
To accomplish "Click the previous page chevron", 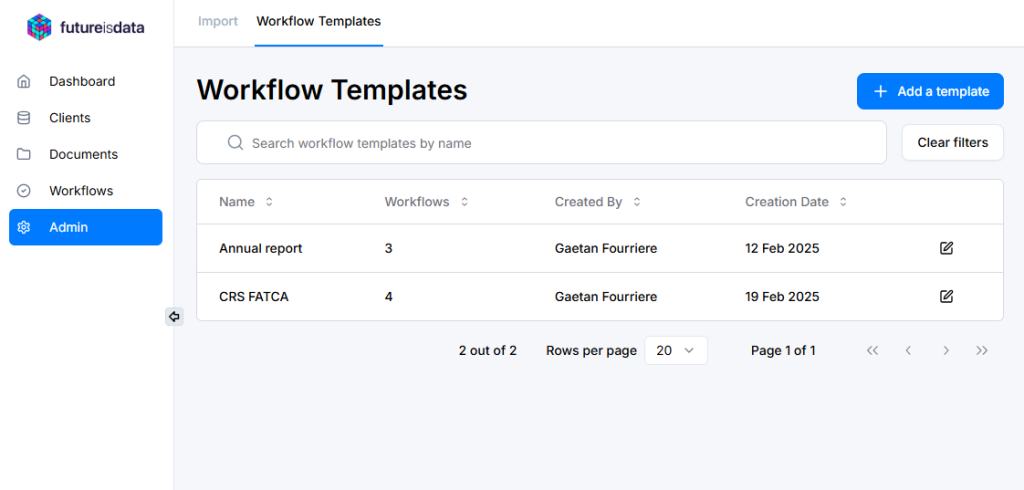I will [x=908, y=350].
